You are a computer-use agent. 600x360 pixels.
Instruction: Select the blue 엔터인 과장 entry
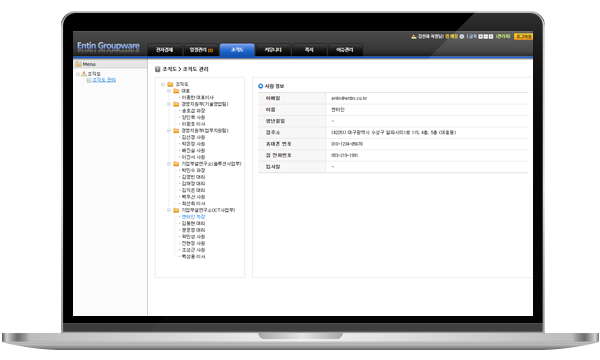193,217
